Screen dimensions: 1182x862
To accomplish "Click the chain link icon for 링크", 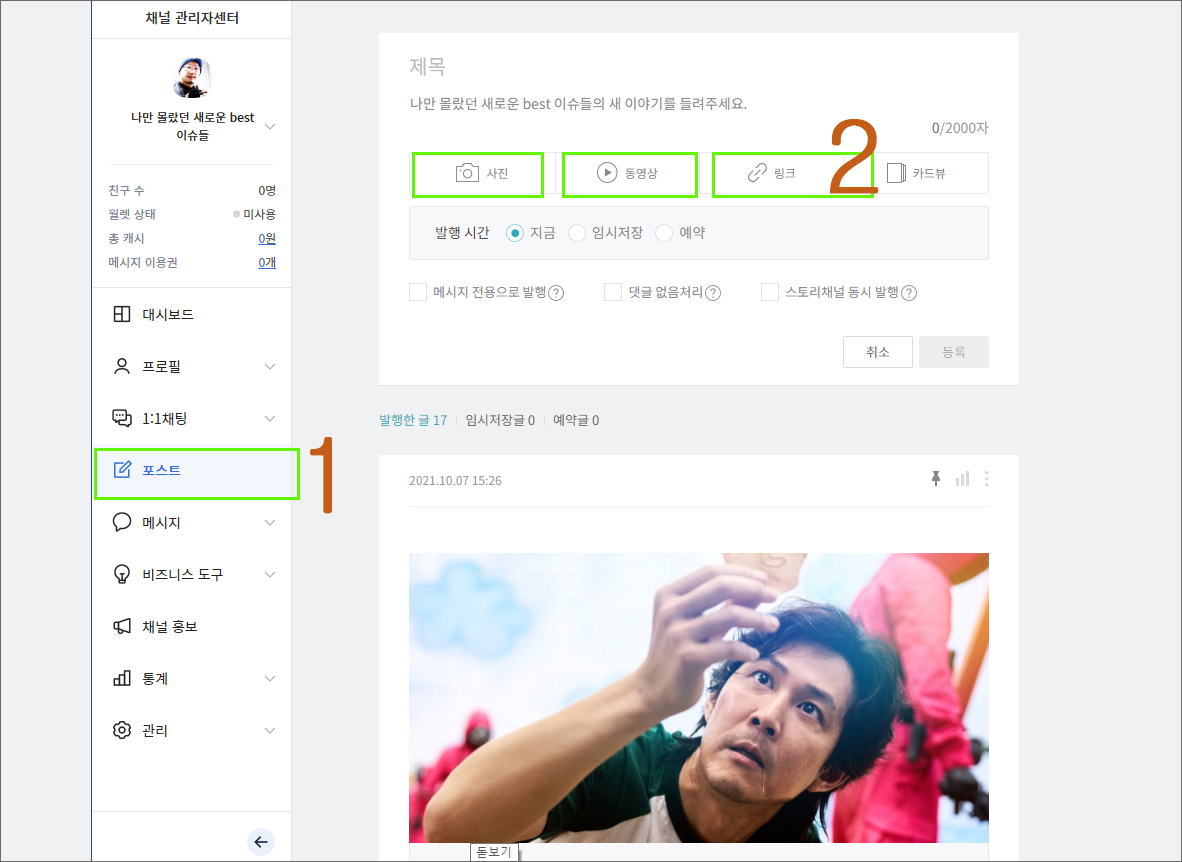I will pyautogui.click(x=757, y=173).
